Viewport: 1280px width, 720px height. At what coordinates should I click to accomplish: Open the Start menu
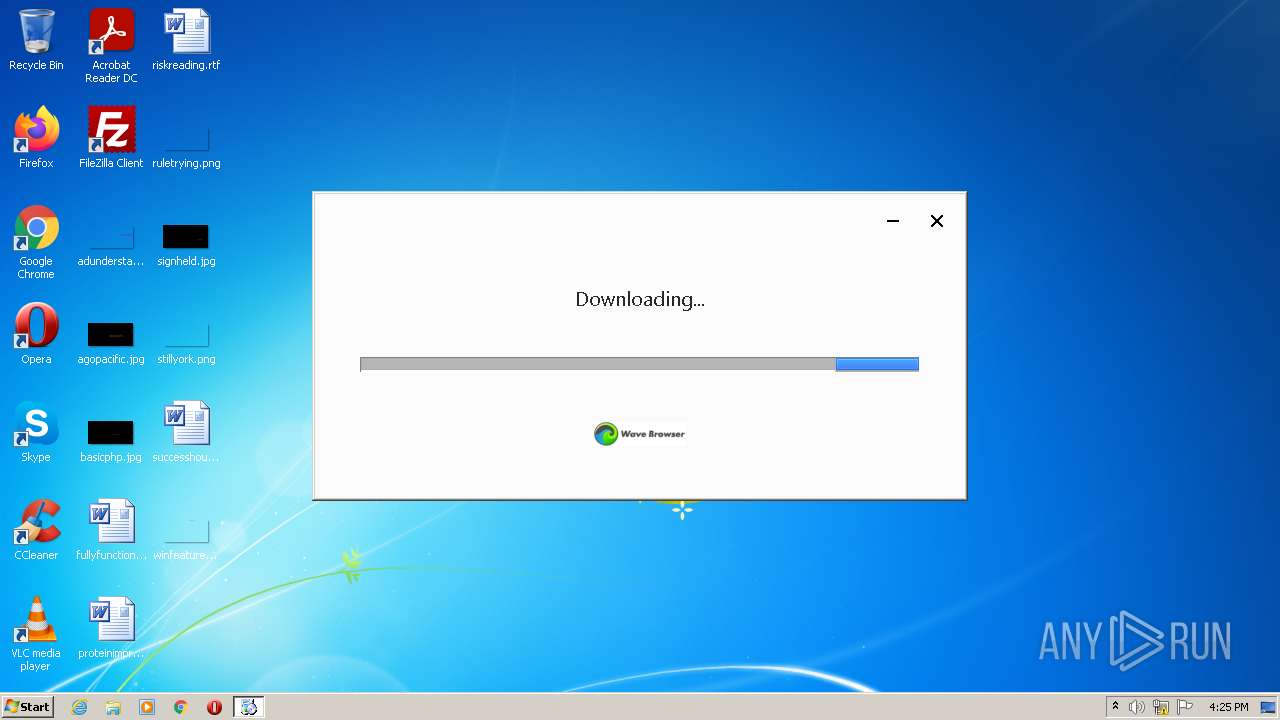point(28,706)
